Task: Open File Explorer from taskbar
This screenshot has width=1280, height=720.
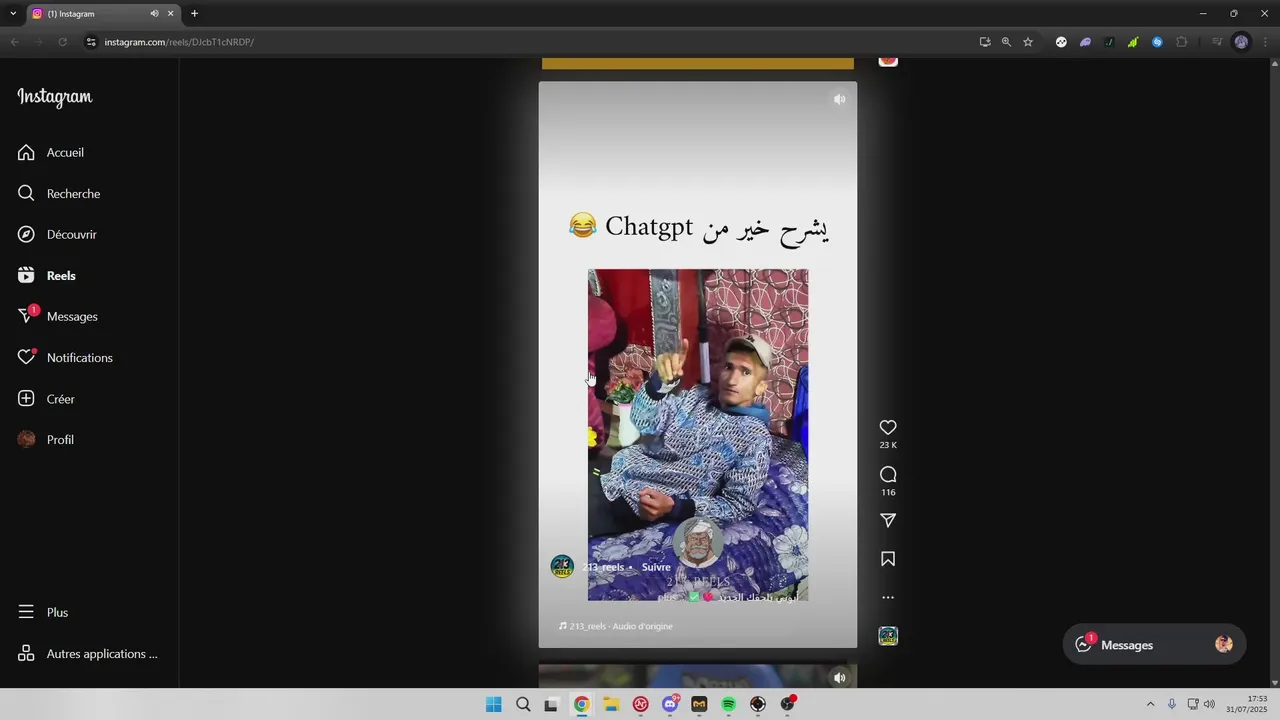Action: coord(610,705)
